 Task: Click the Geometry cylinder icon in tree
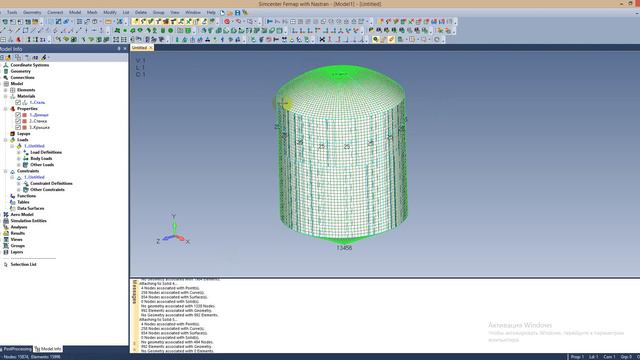coord(6,71)
